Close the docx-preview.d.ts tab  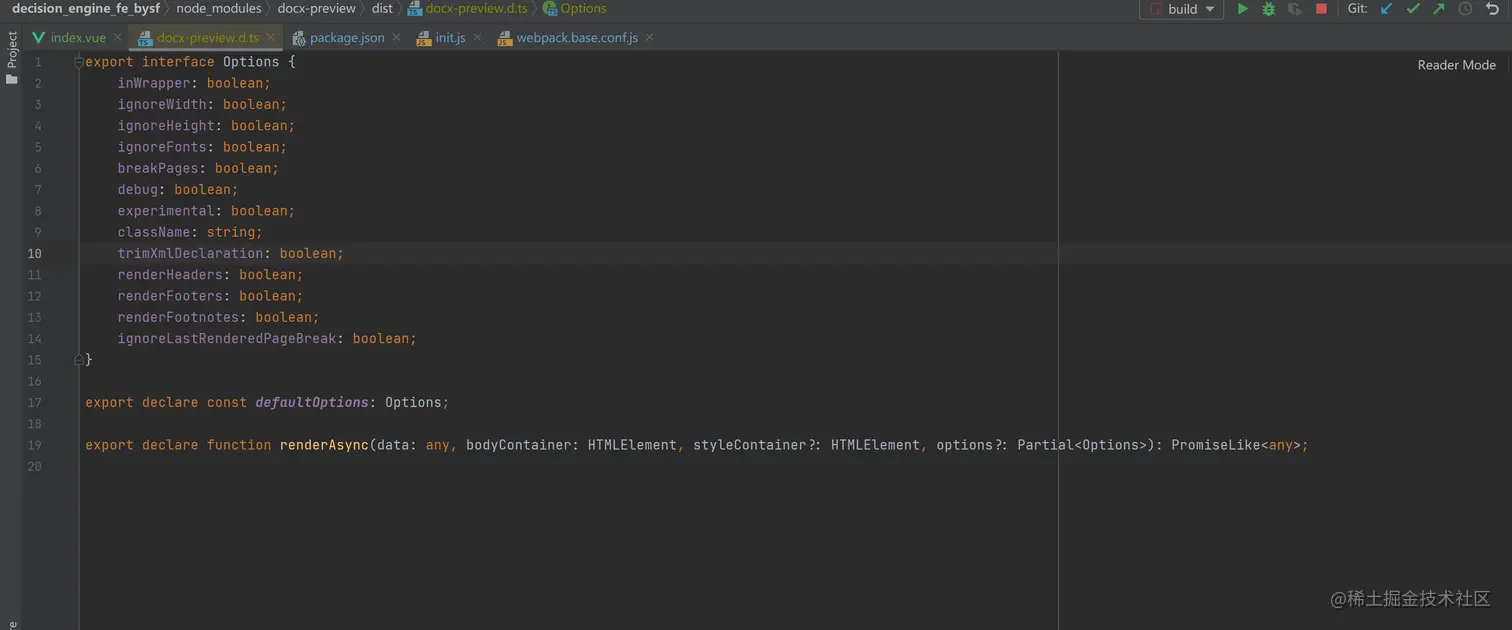(x=270, y=37)
